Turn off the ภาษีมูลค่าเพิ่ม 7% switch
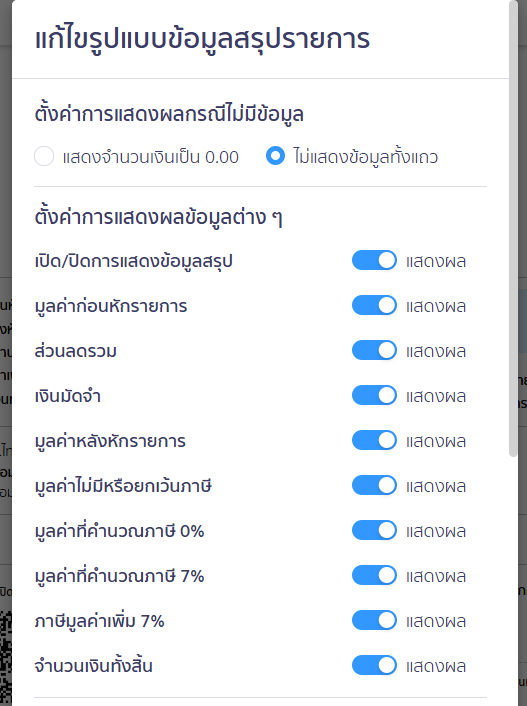This screenshot has height=706, width=527. point(374,621)
